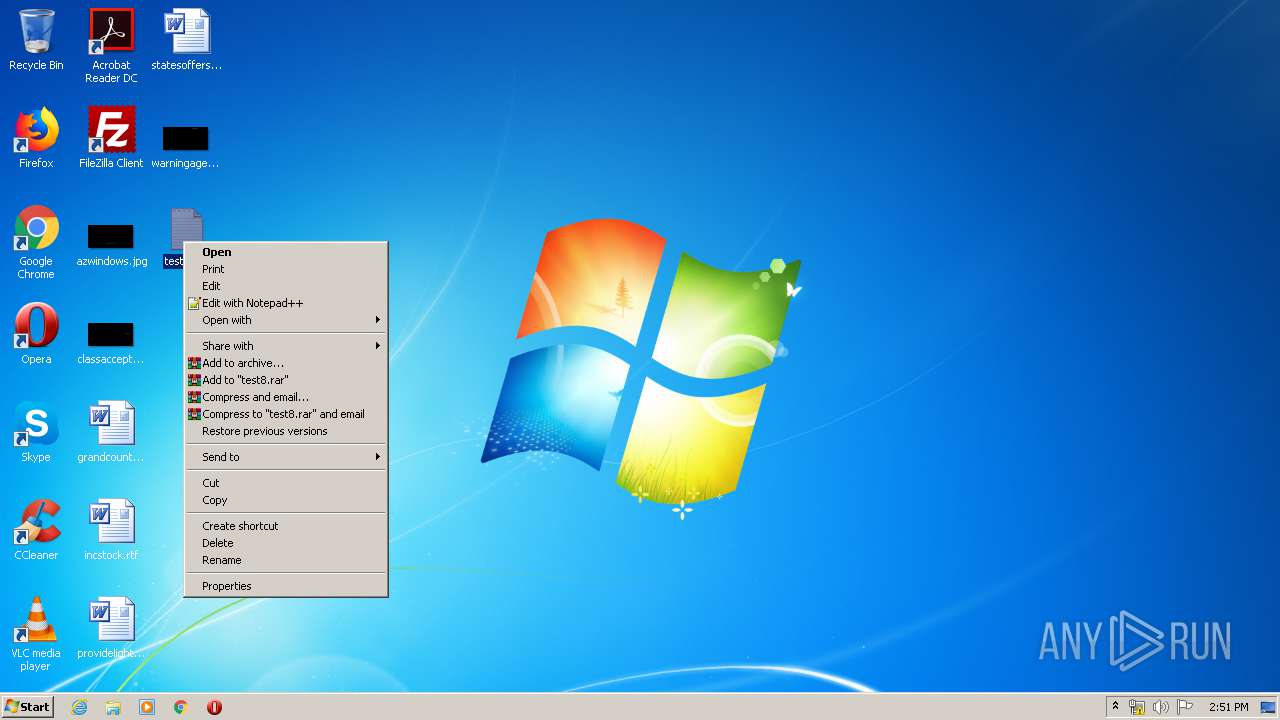Viewport: 1280px width, 720px height.
Task: Open the Action Center flag icon
Action: [x=1185, y=707]
